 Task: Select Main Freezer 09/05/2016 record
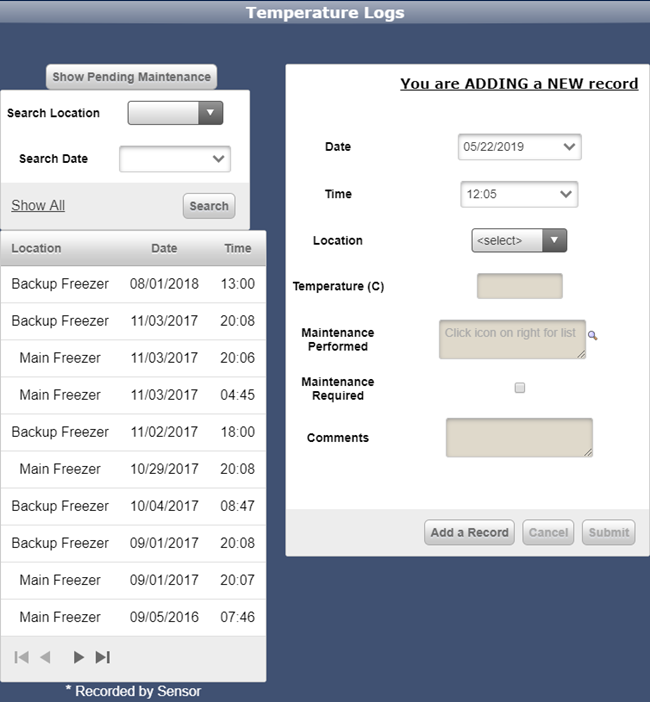(x=133, y=617)
